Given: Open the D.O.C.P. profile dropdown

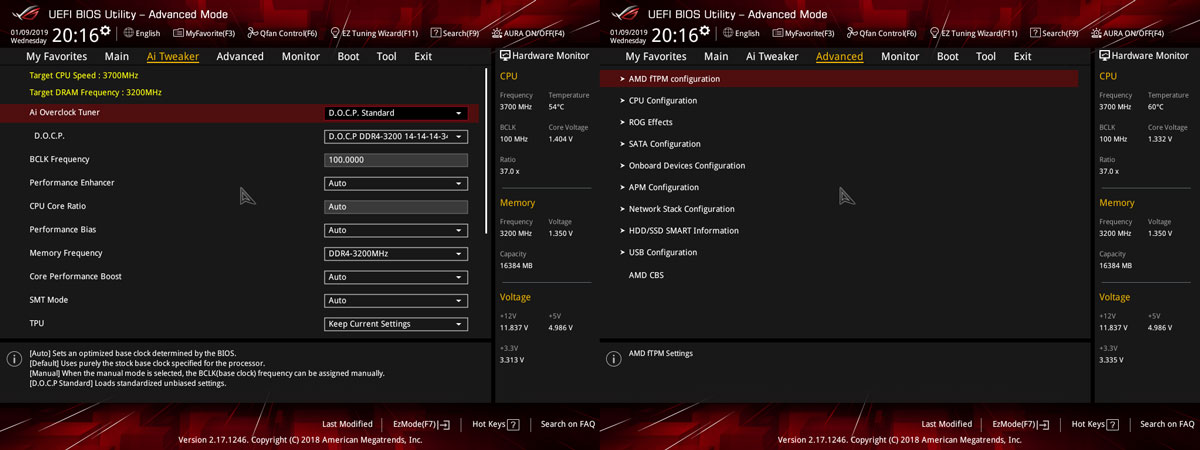Looking at the screenshot, I should [x=396, y=136].
